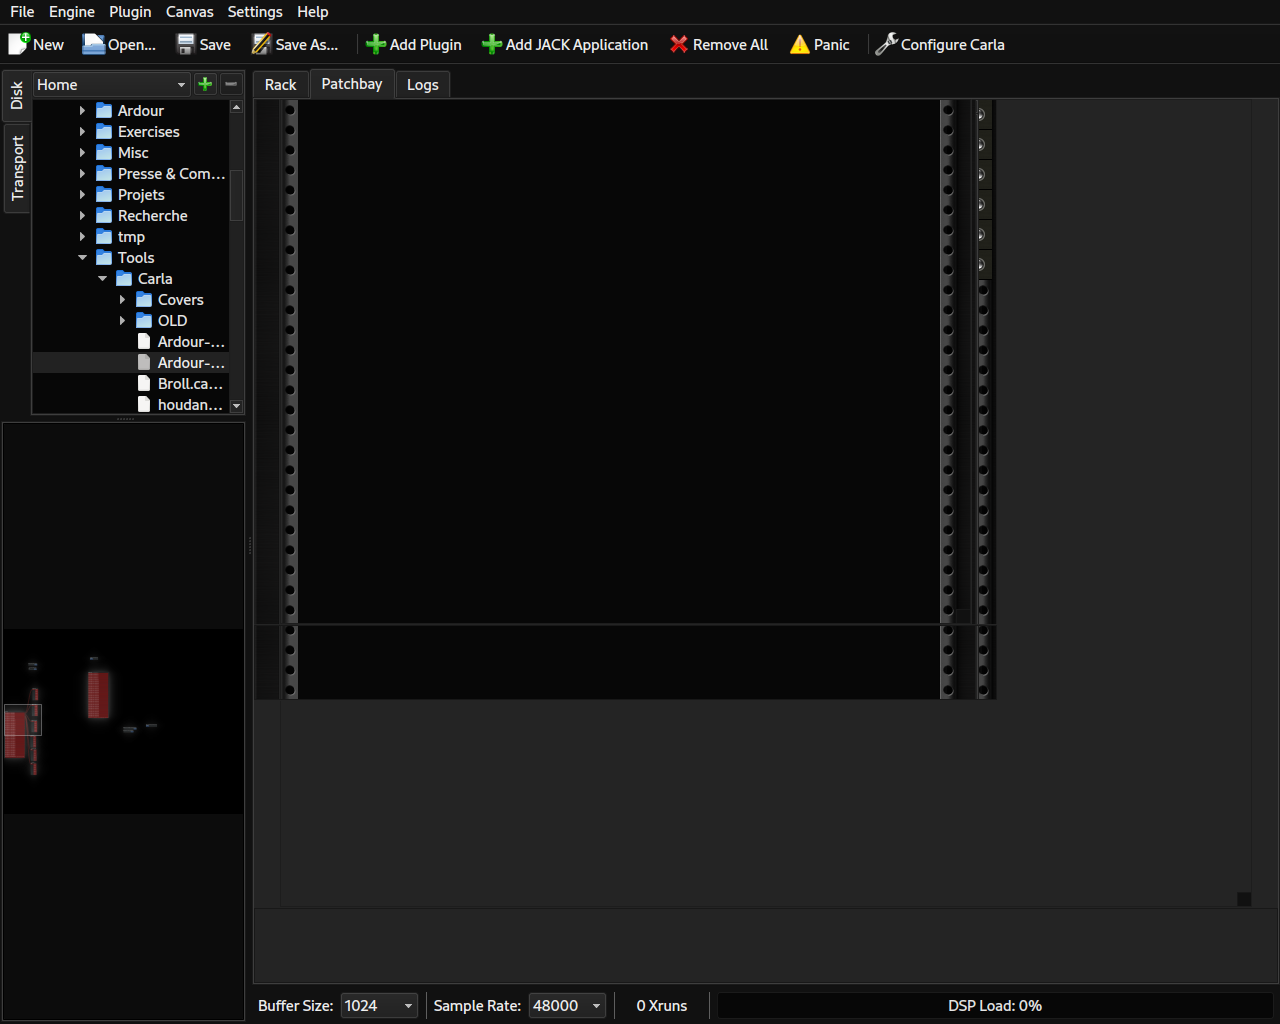Viewport: 1280px width, 1024px height.
Task: Remove all plugins with the red X icon
Action: point(678,44)
